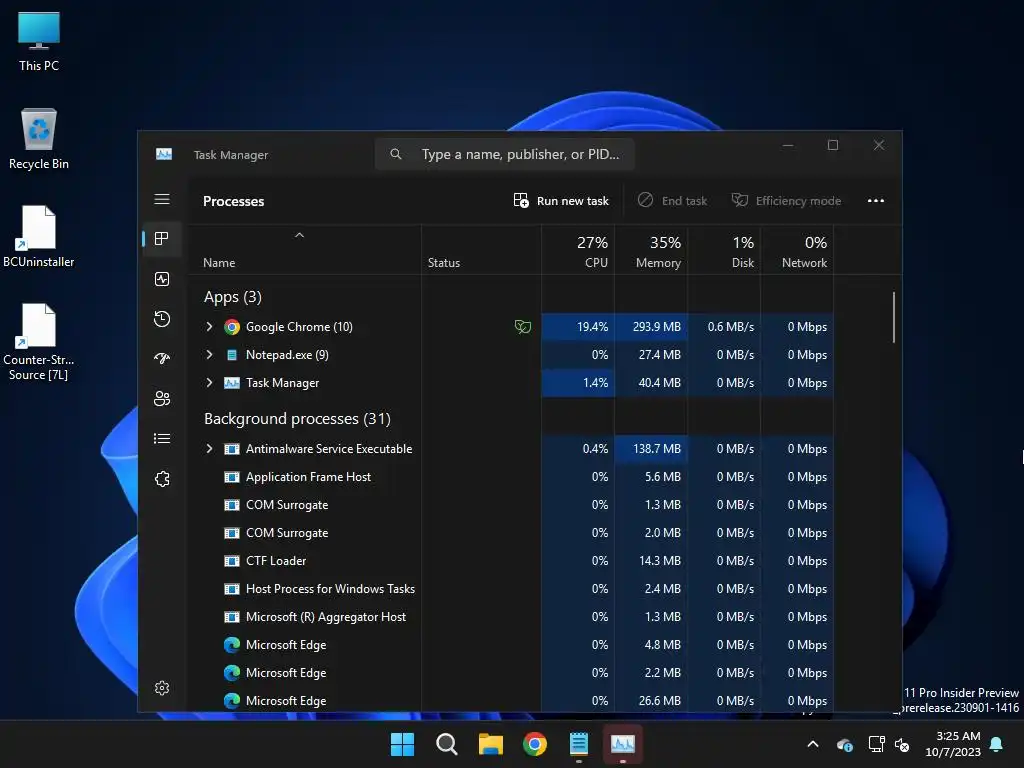1024x768 pixels.
Task: Click the green efficiency mode leaf on Chrome row
Action: [522, 327]
